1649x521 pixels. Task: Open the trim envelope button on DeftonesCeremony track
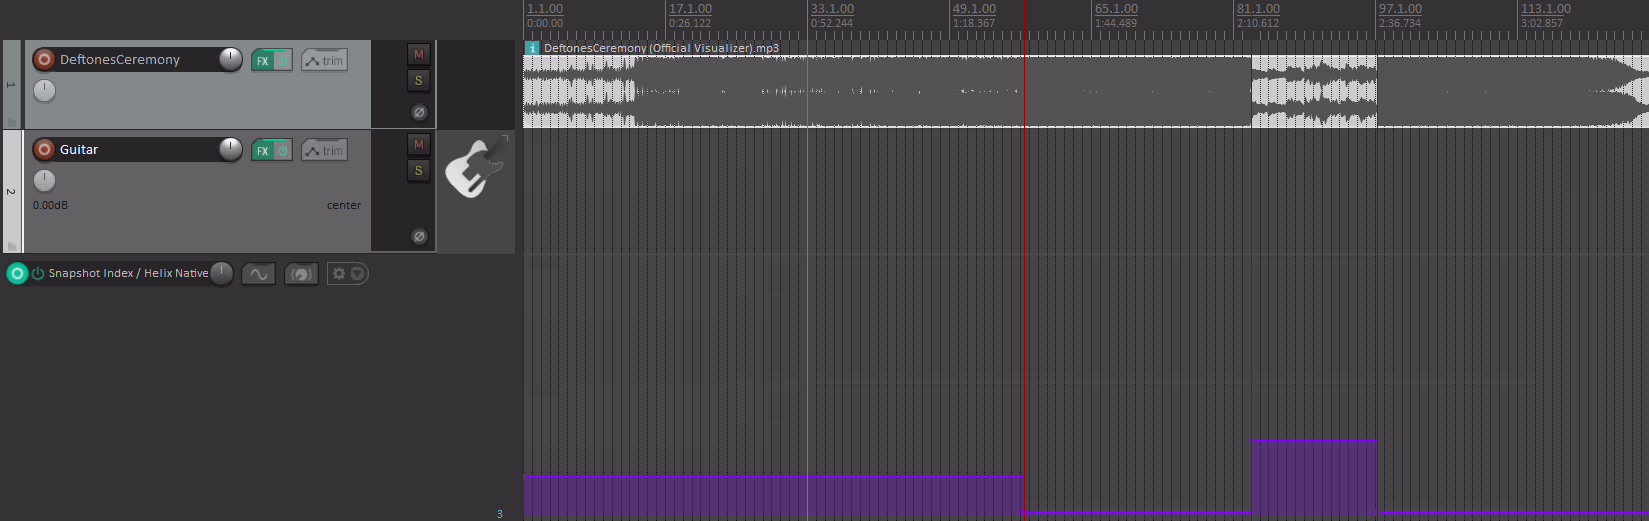coord(324,60)
